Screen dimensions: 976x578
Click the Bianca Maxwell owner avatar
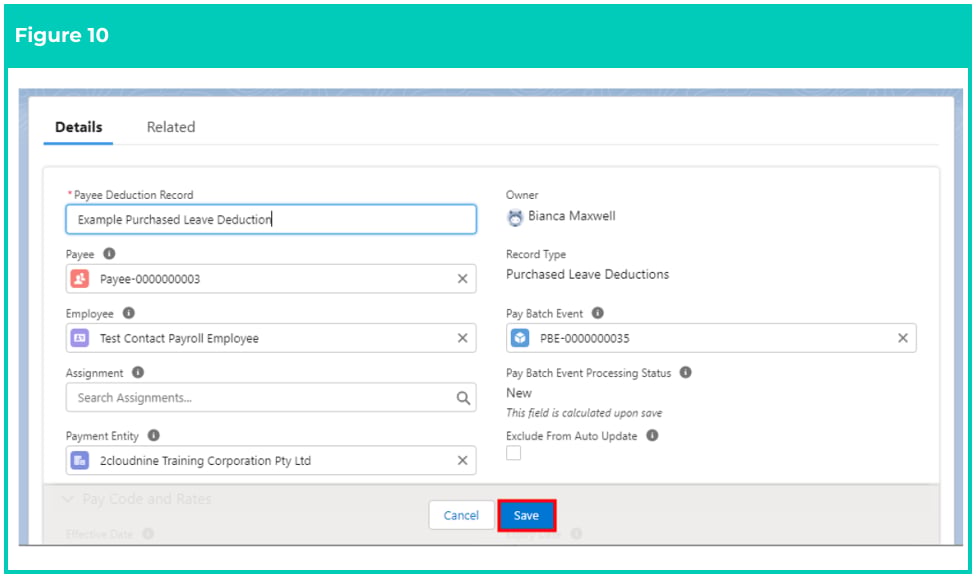click(515, 217)
